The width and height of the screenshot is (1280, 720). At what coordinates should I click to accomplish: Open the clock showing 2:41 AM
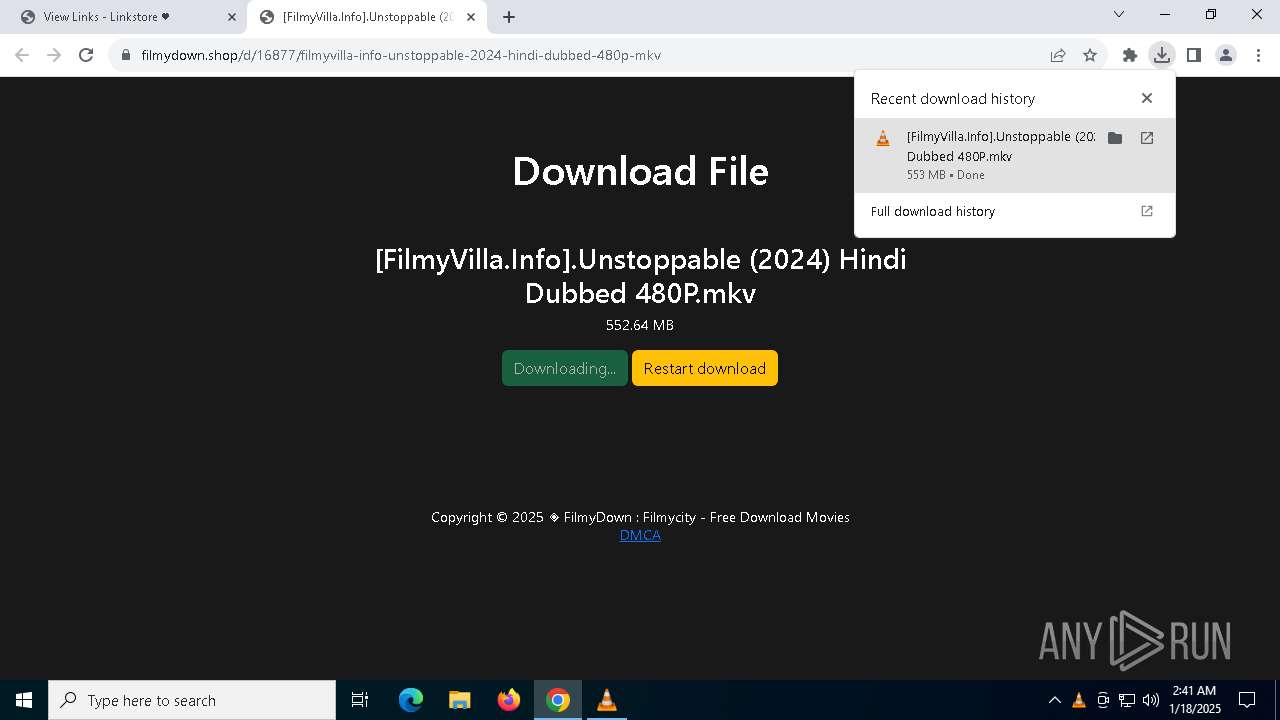[x=1195, y=700]
